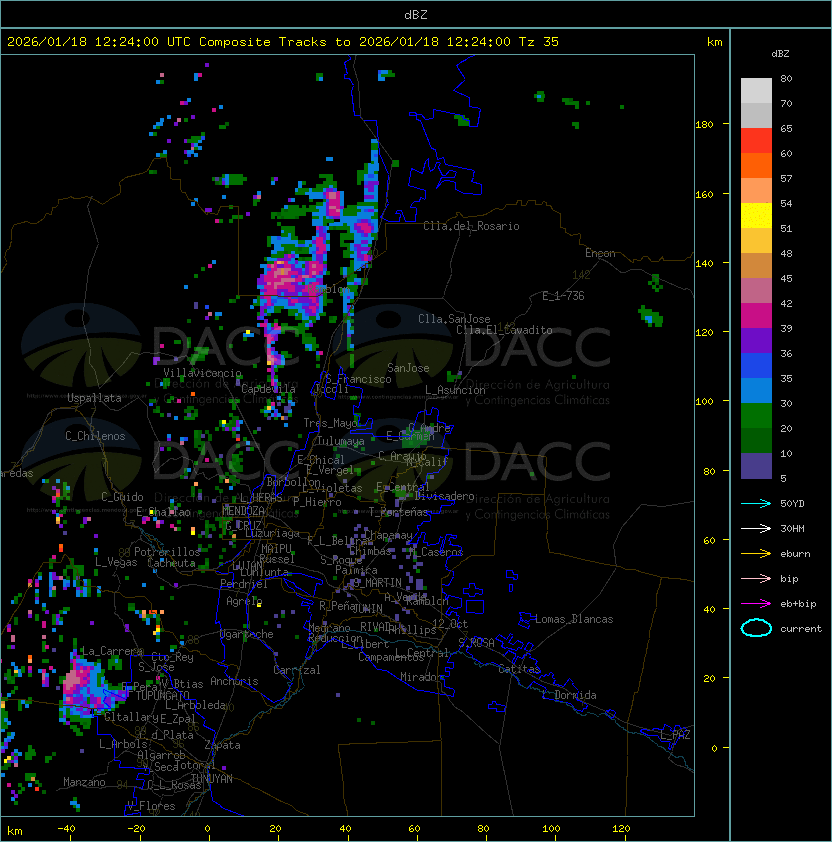Click the 'La_Carrera' map label

[x=112, y=651]
